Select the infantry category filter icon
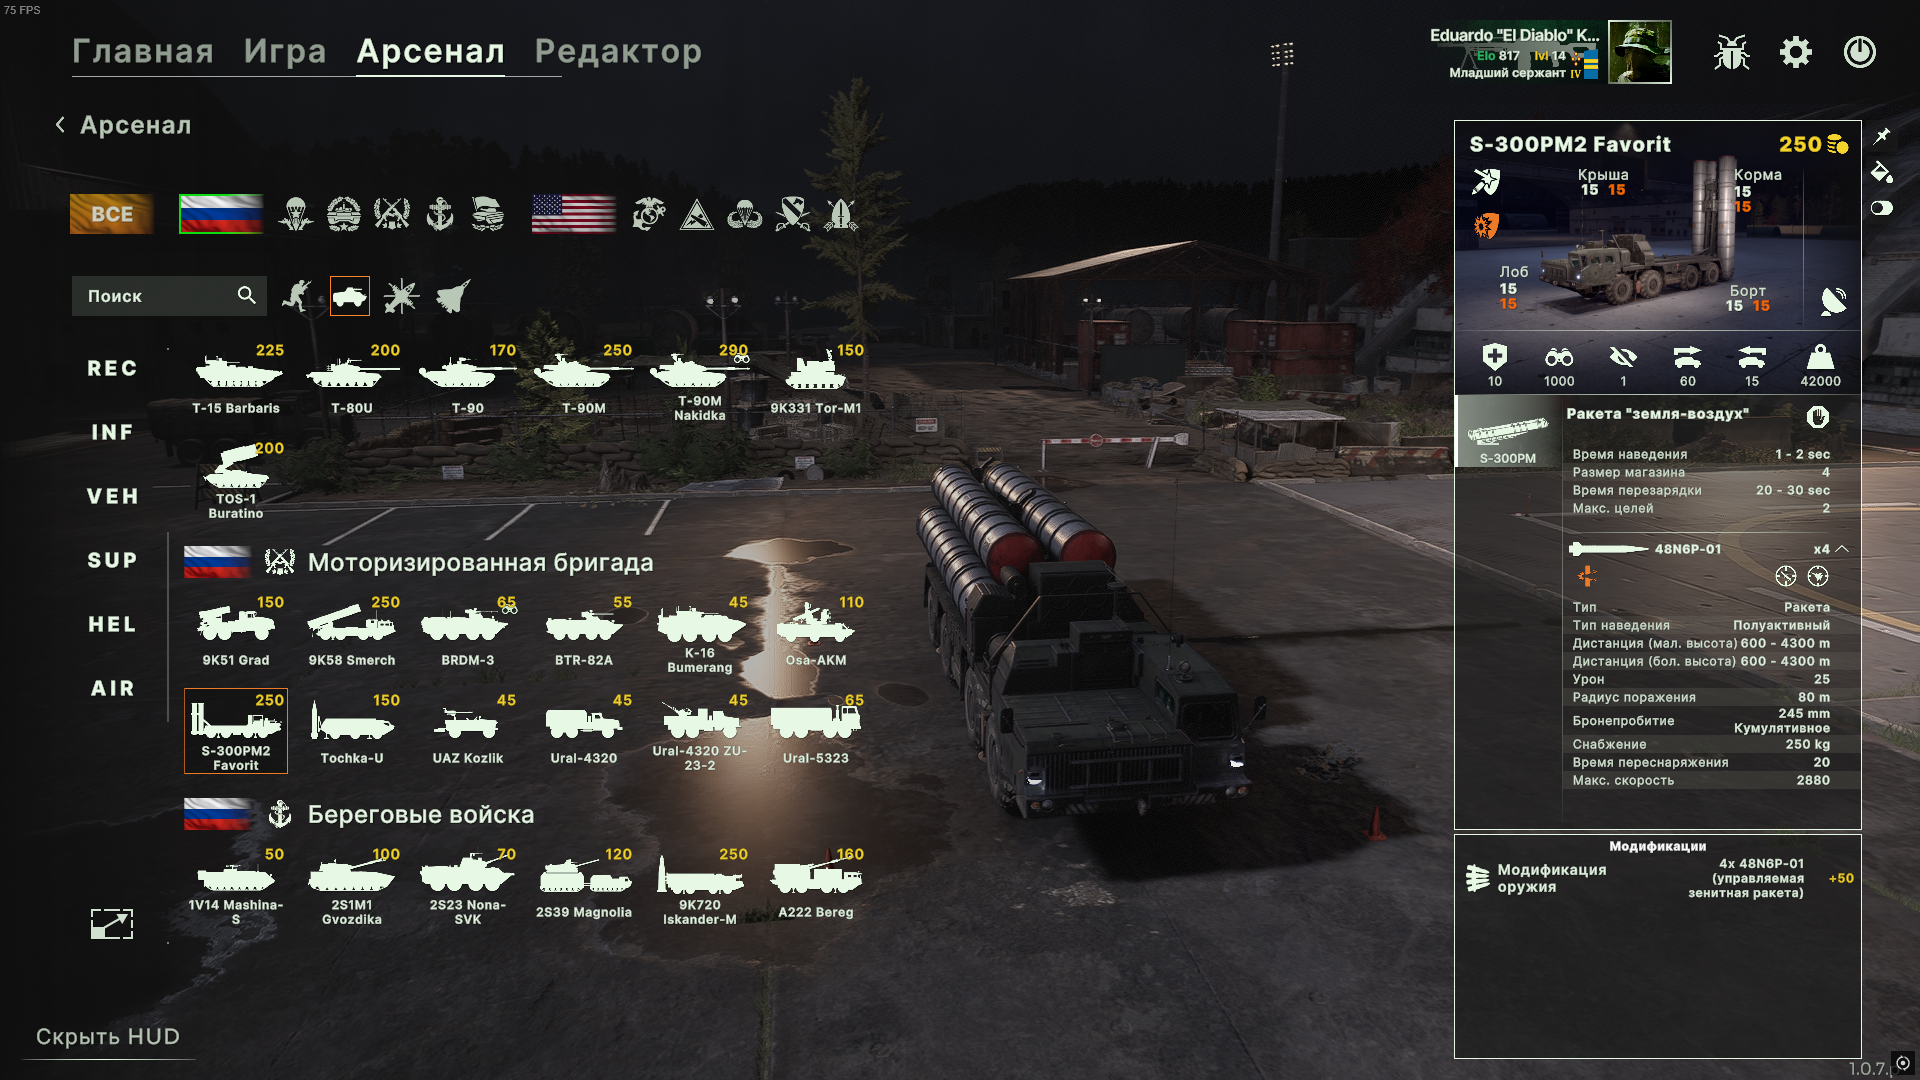Viewport: 1920px width, 1080px height. coord(297,296)
